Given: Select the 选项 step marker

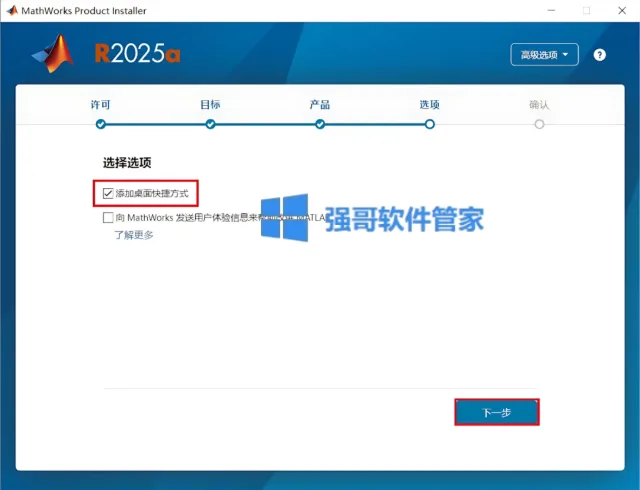Looking at the screenshot, I should pyautogui.click(x=429, y=124).
